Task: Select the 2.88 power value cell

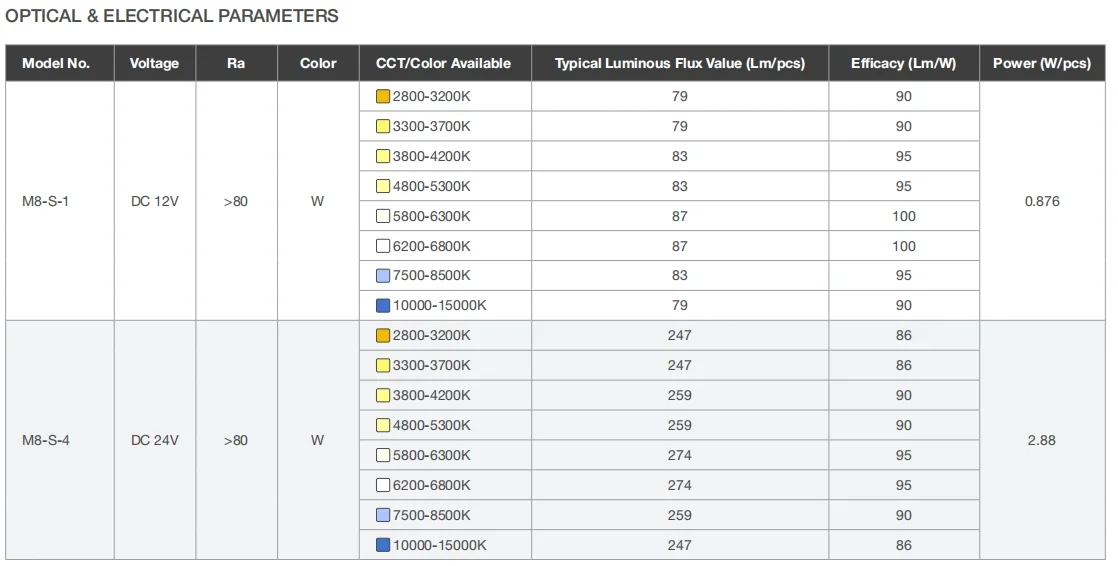Action: coord(1041,440)
